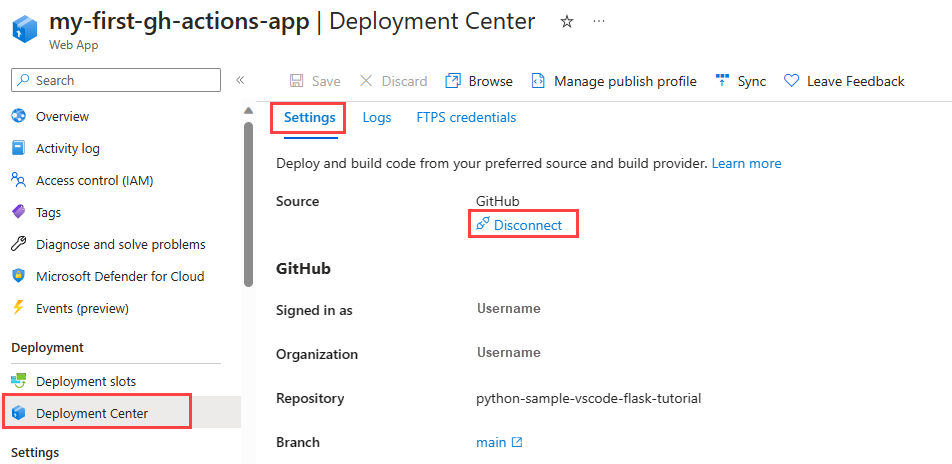
Task: Click the Save floppy disk icon
Action: 296,81
